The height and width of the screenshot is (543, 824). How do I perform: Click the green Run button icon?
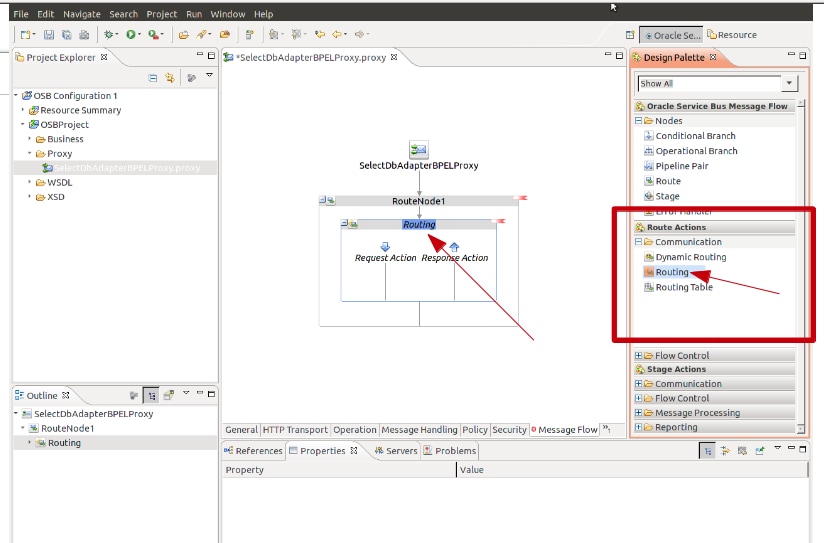point(130,35)
